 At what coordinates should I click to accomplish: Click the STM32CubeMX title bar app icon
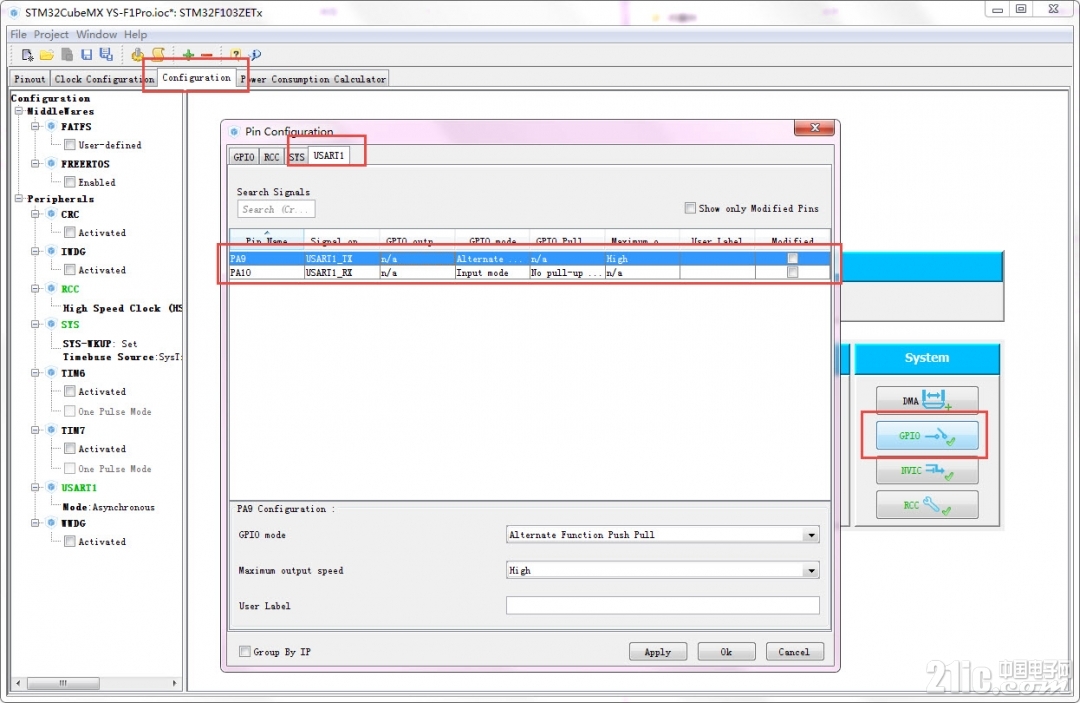(14, 12)
